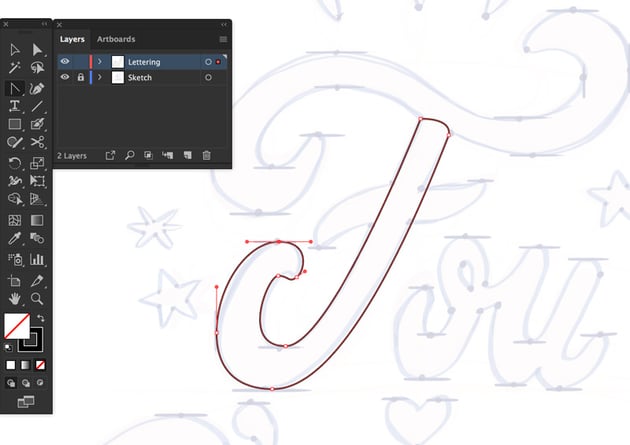Select the Direct Selection tool solid arrow
The width and height of the screenshot is (630, 445).
point(37,49)
